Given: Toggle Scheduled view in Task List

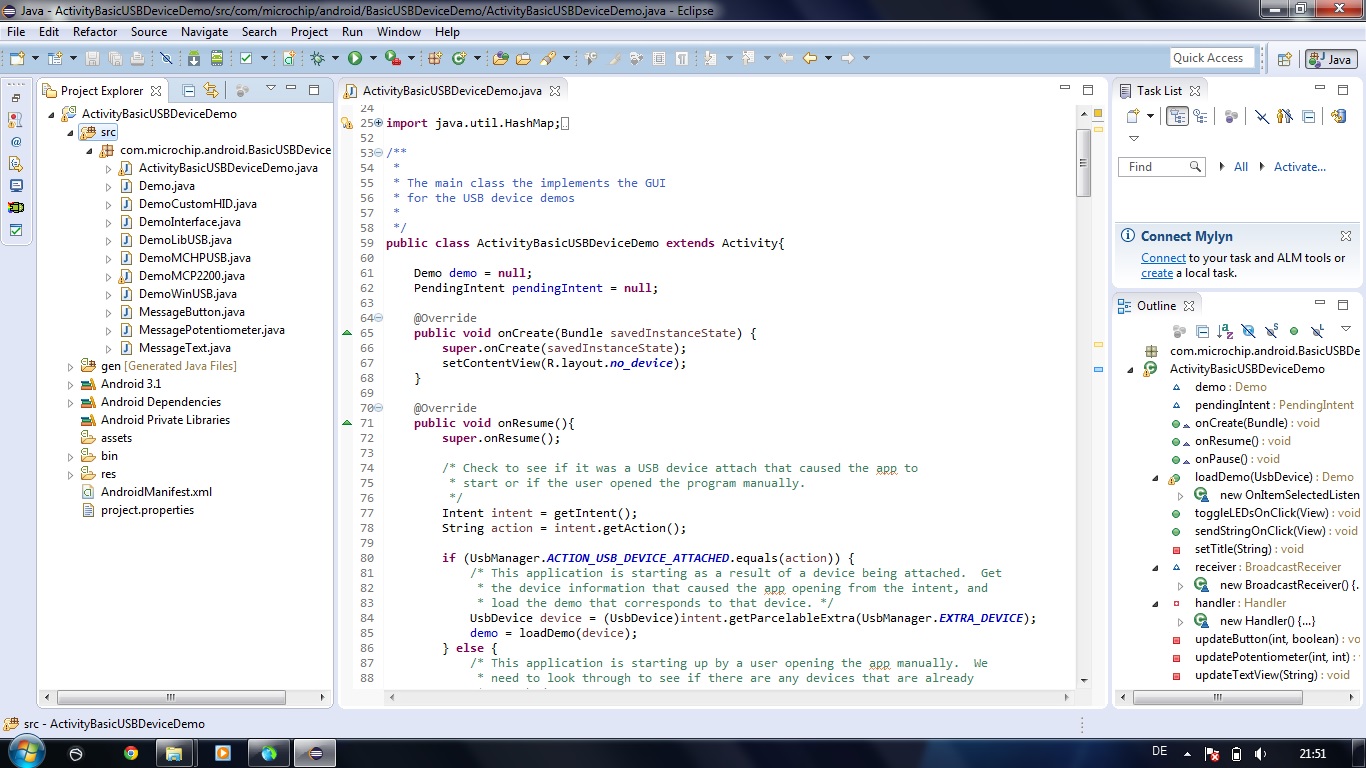Looking at the screenshot, I should 1200,117.
